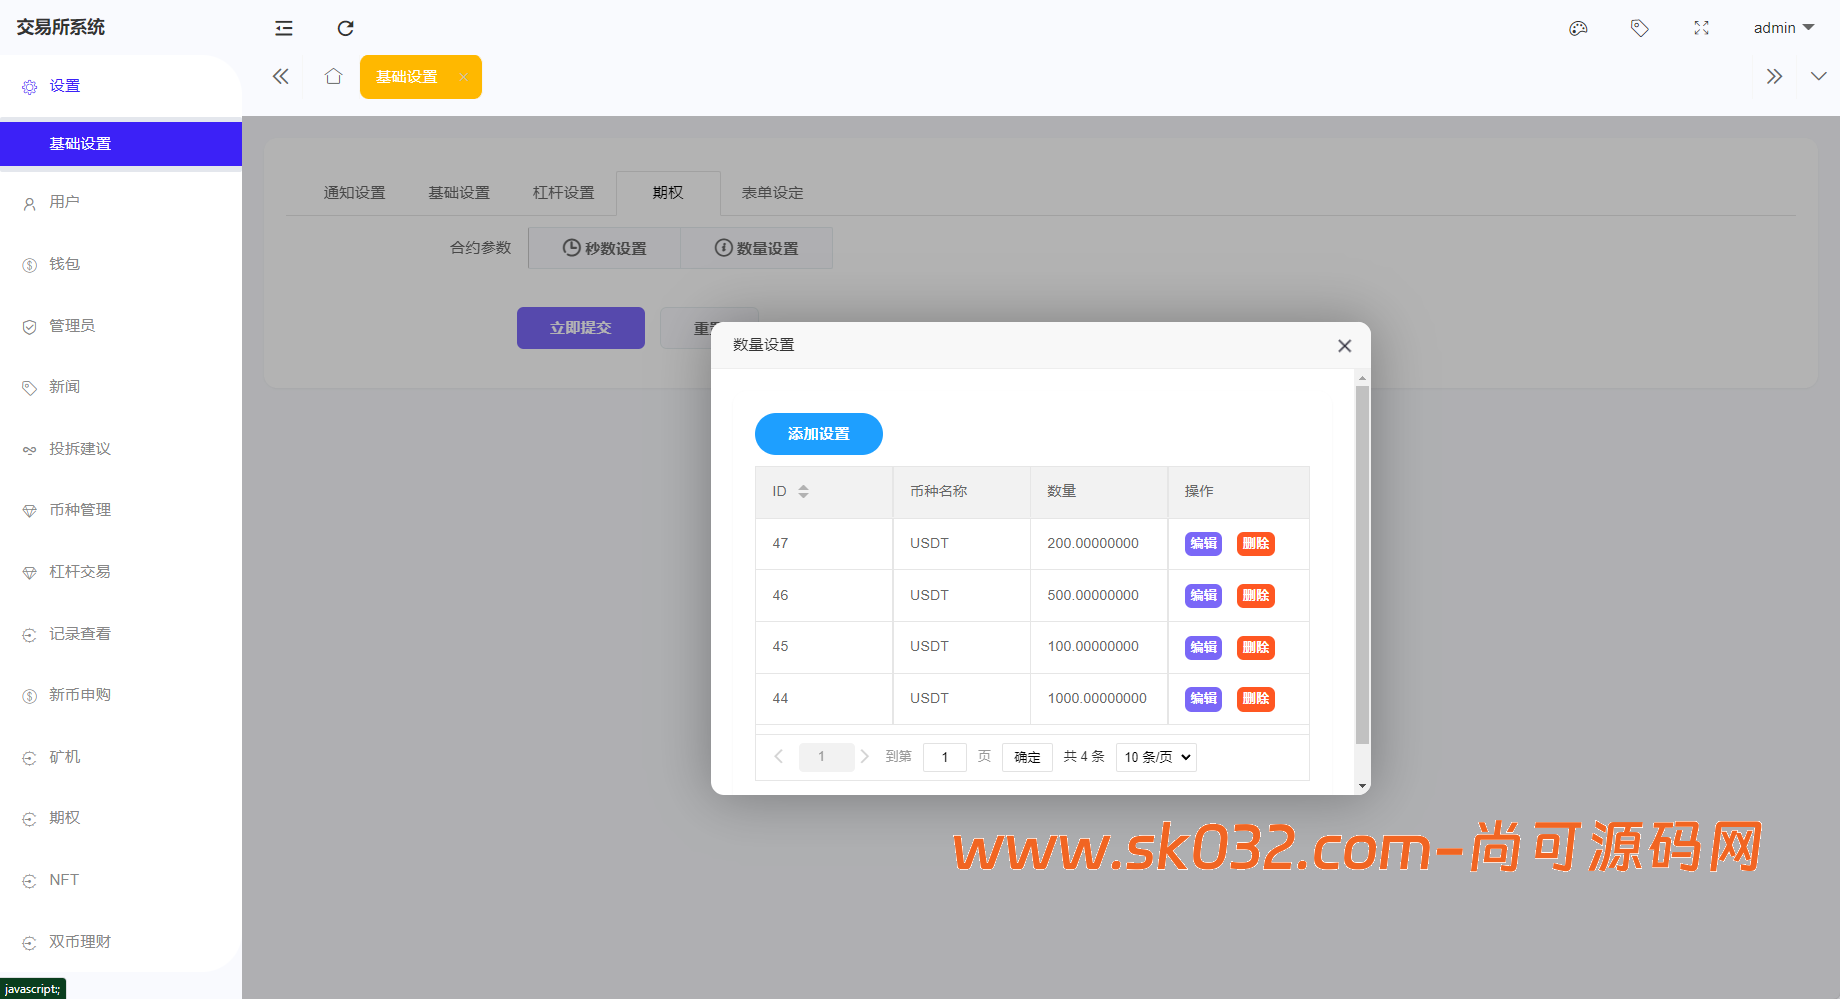Open 矿机 mining section in sidebar
This screenshot has width=1840, height=999.
click(x=64, y=757)
